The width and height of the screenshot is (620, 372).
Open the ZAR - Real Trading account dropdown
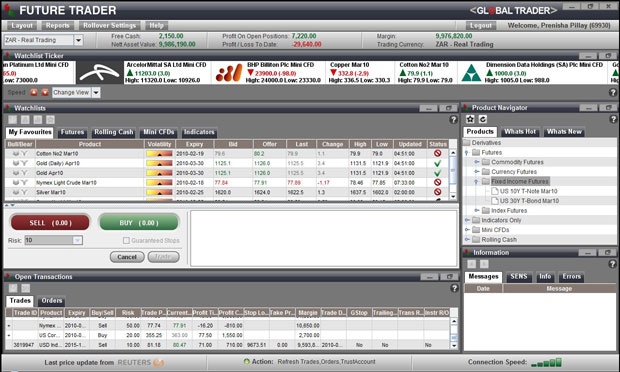pyautogui.click(x=78, y=40)
